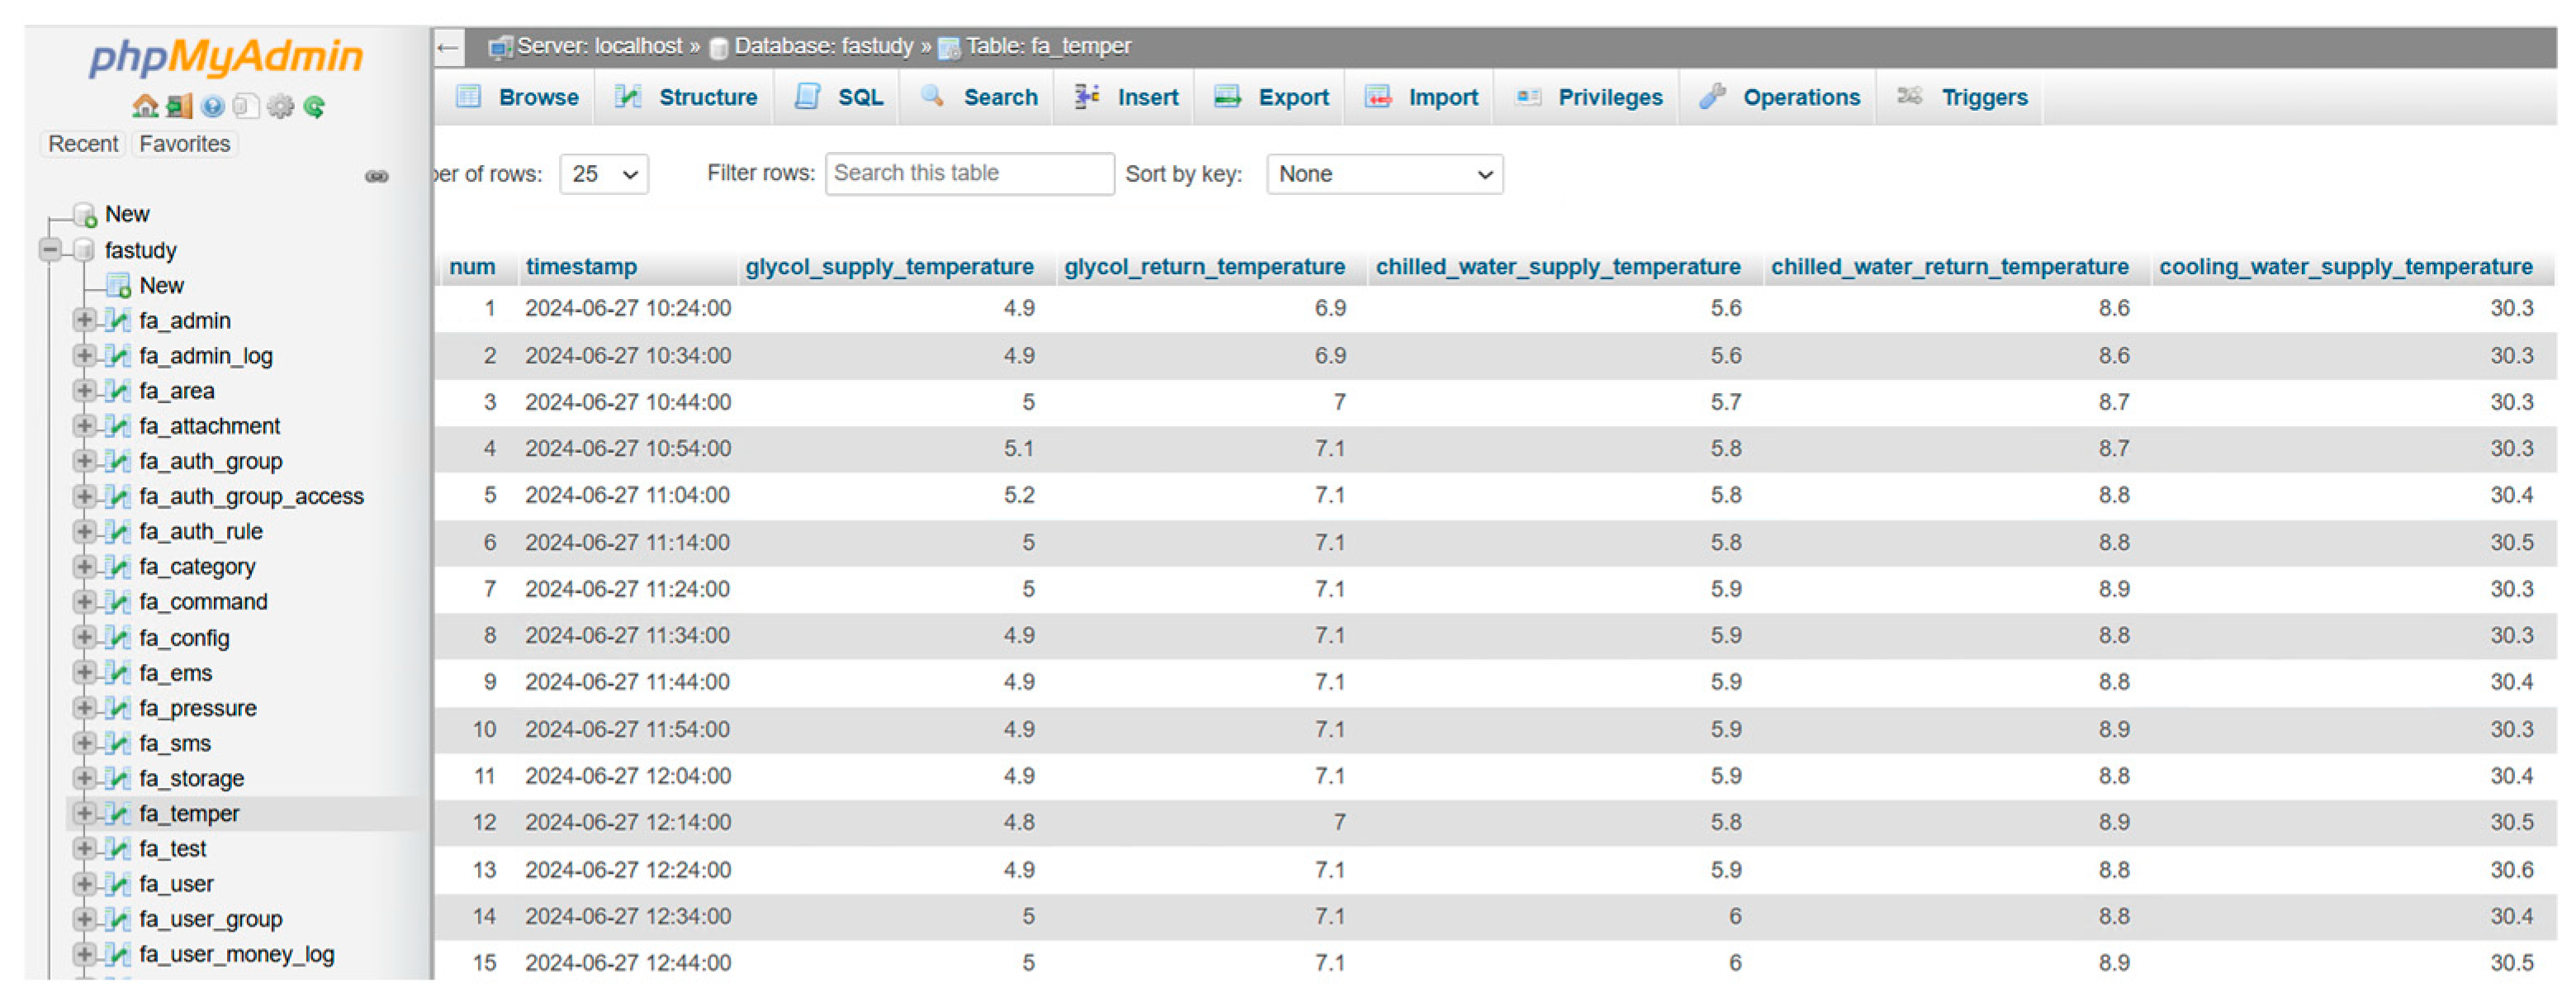Open the number of rows dropdown
The image size is (2576, 1001).
tap(604, 175)
